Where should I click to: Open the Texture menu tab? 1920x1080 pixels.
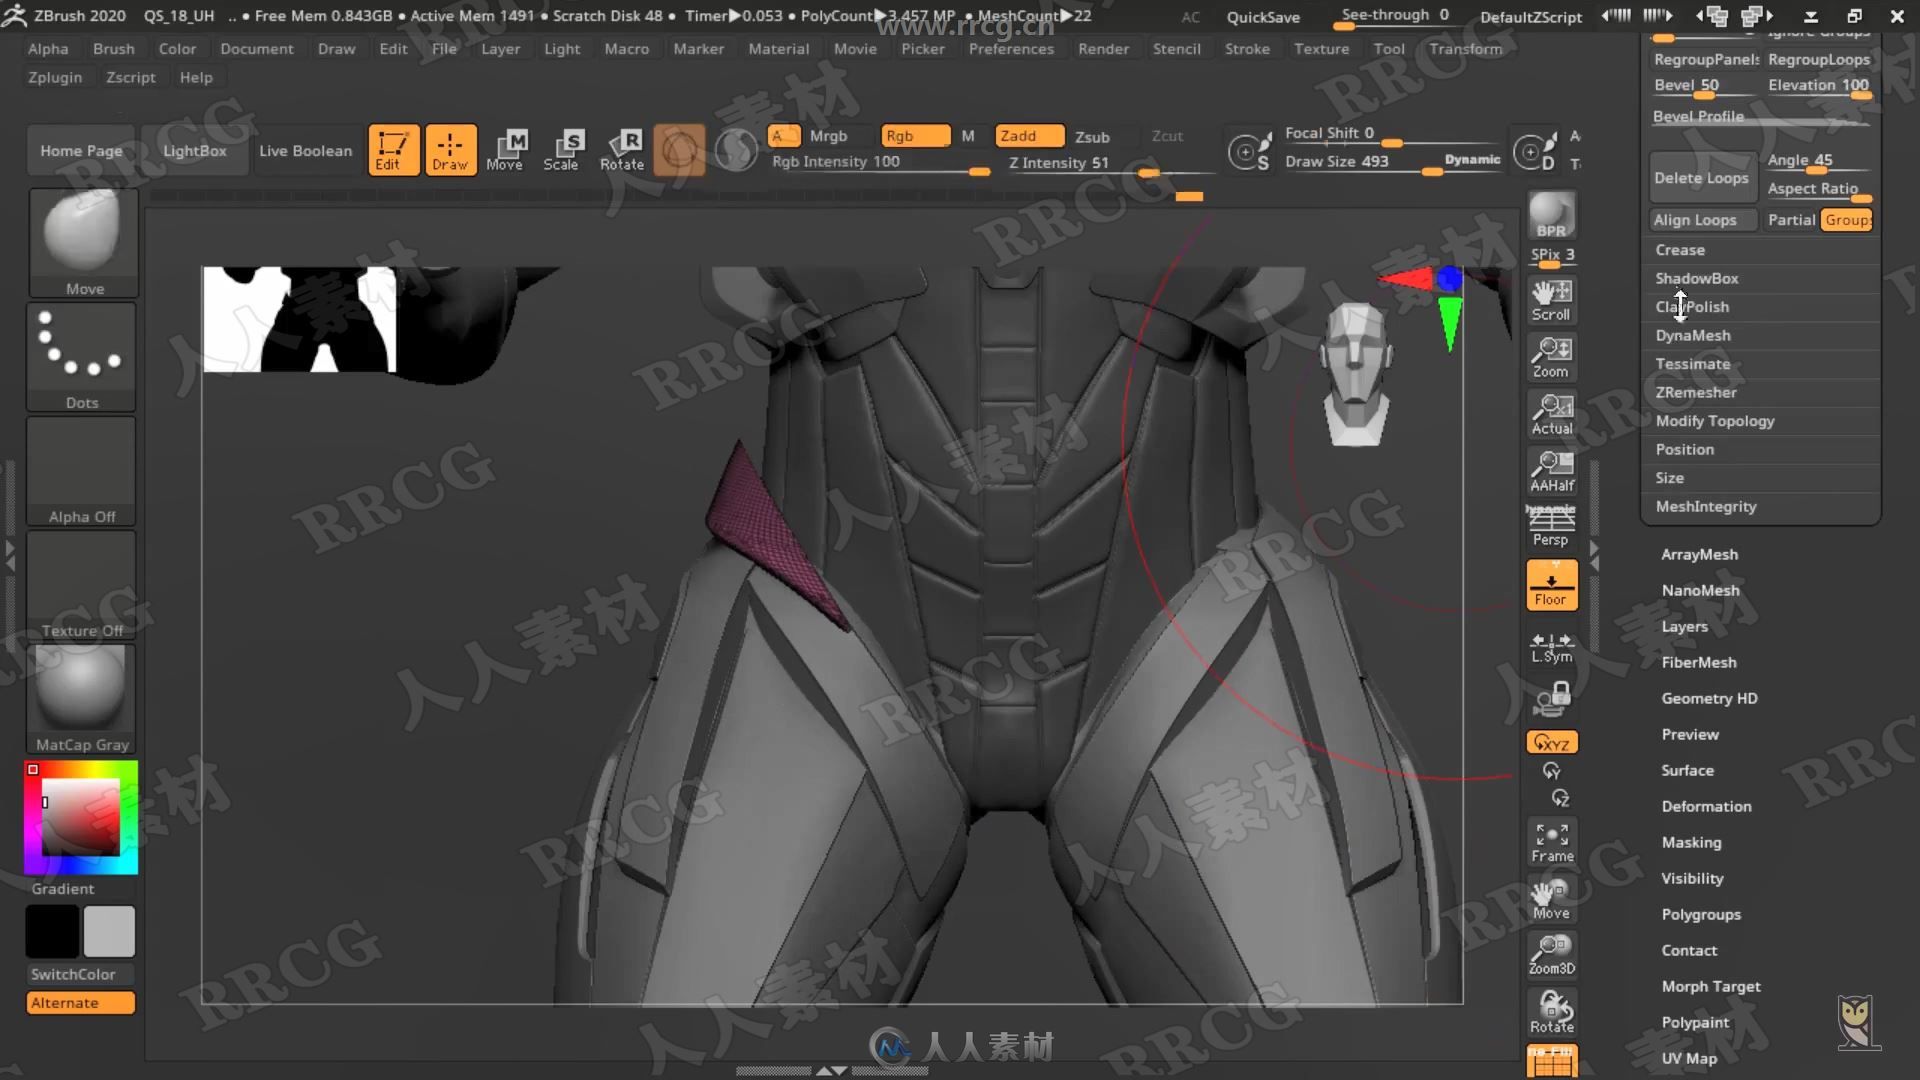[x=1320, y=49]
